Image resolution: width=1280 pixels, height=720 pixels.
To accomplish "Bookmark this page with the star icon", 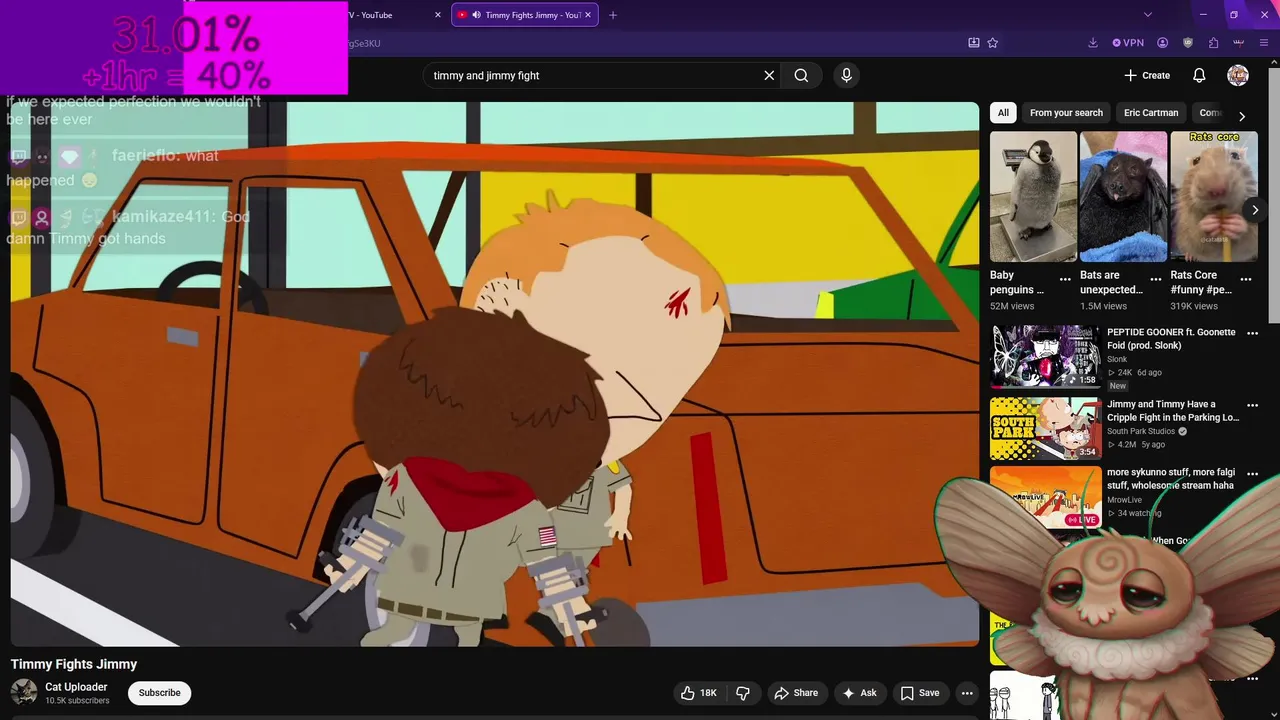I will 993,43.
